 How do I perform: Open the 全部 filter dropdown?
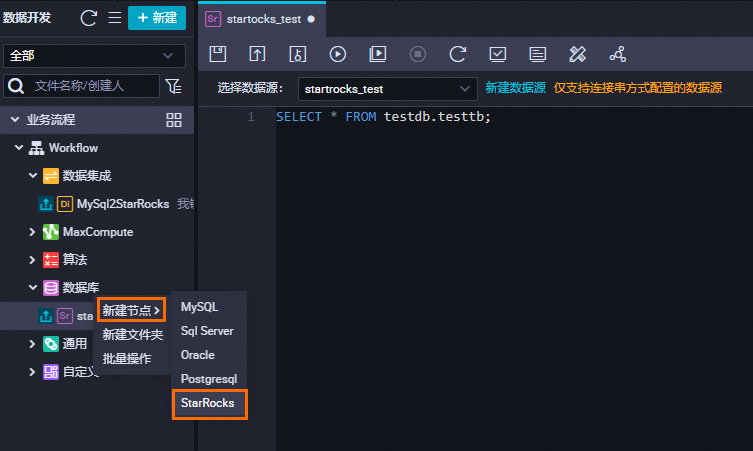coord(94,56)
